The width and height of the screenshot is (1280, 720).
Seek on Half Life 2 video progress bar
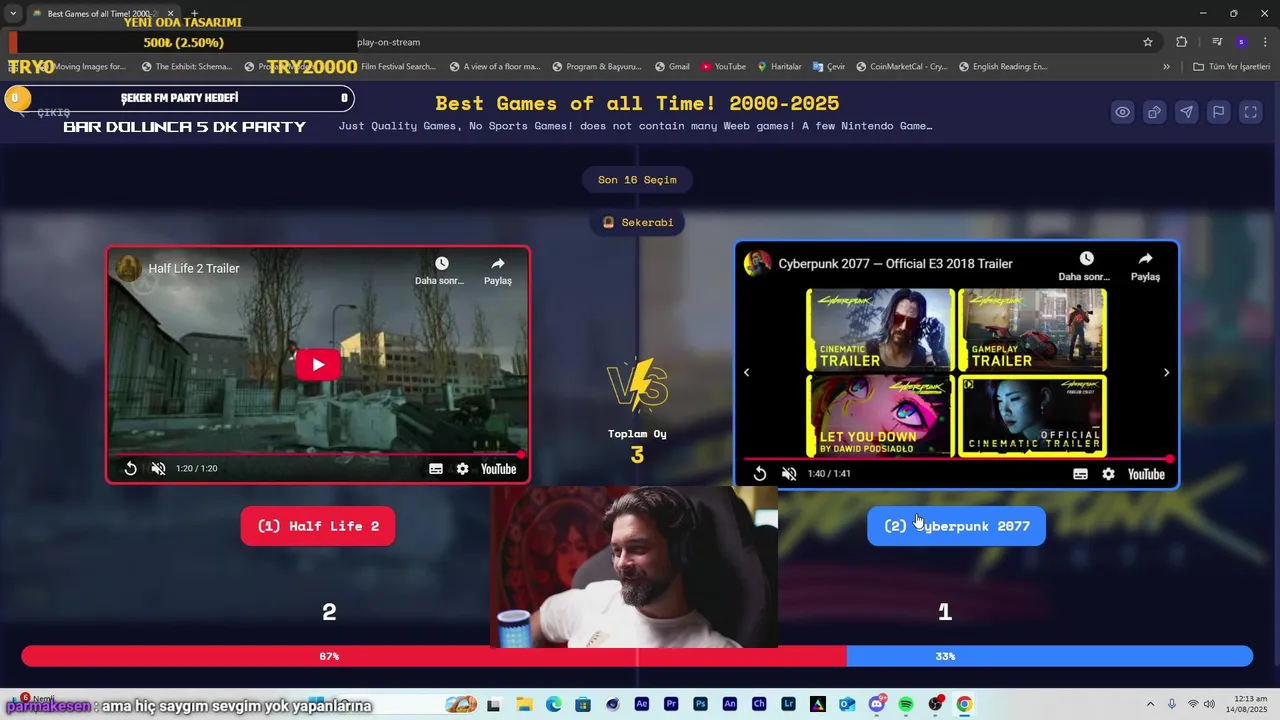[317, 454]
